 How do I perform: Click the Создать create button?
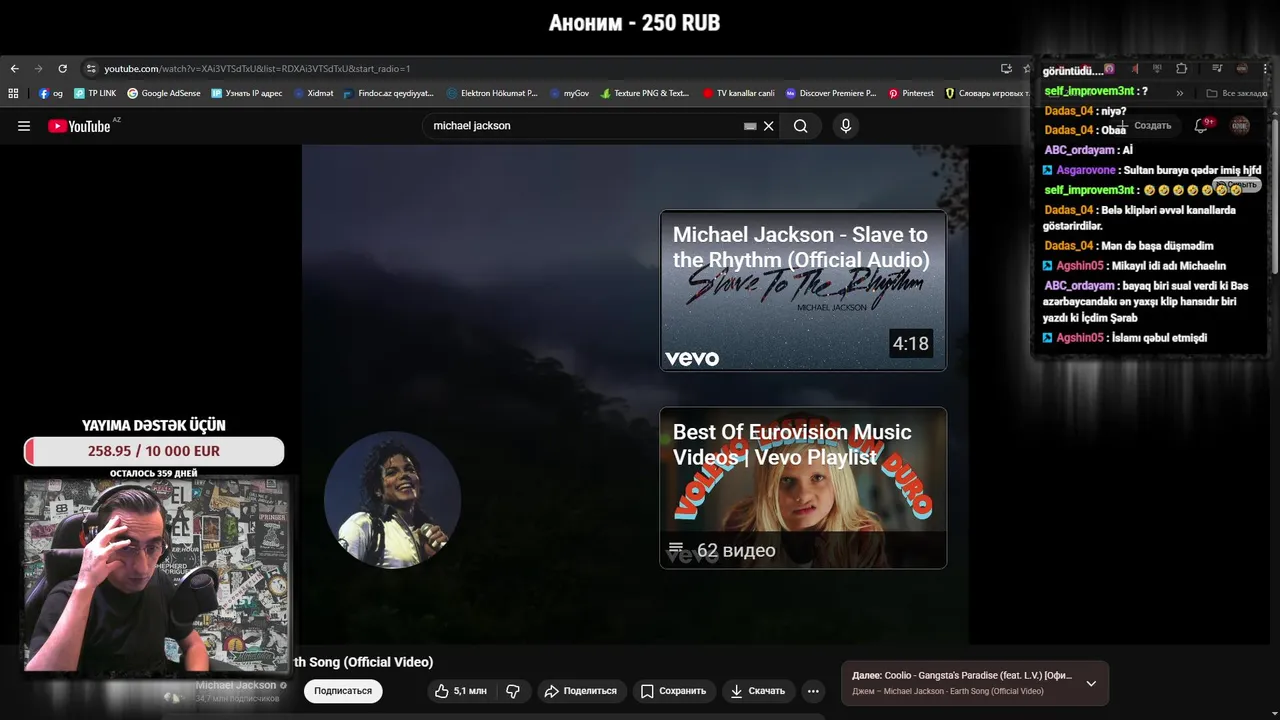click(1146, 126)
